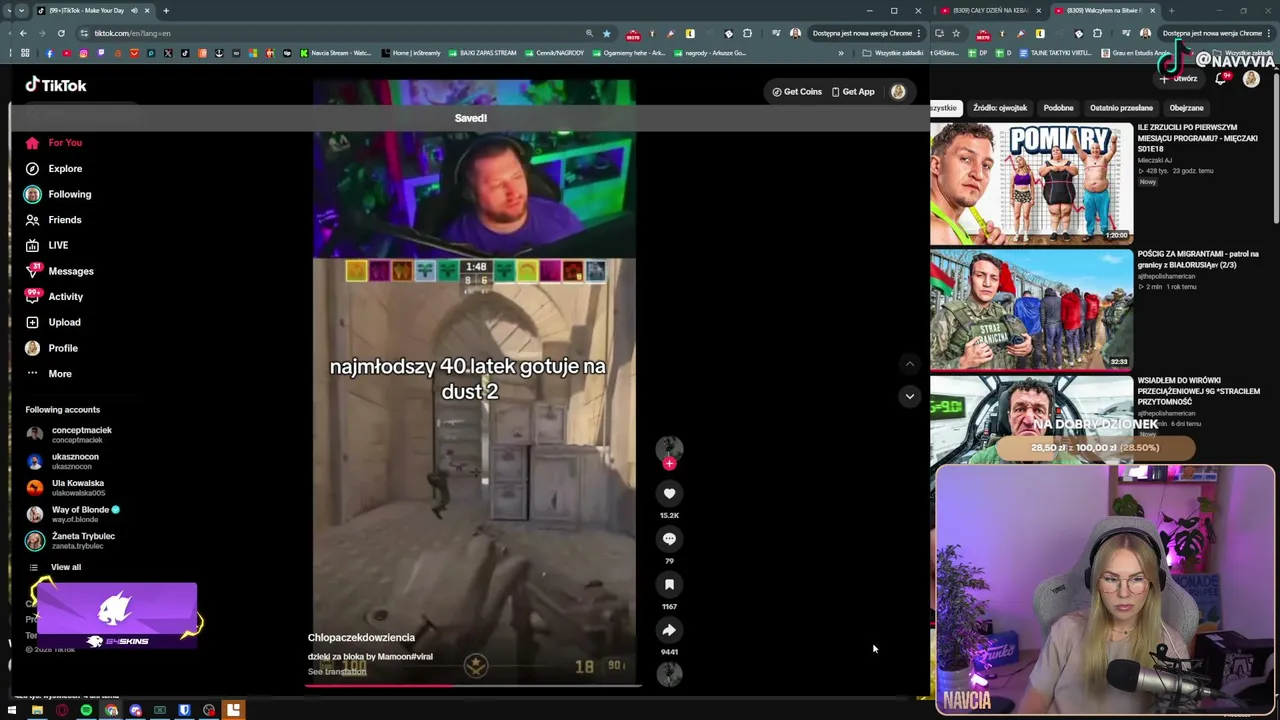Open Żaneta Trybulec's account
This screenshot has height=720, width=1280.
click(71, 541)
